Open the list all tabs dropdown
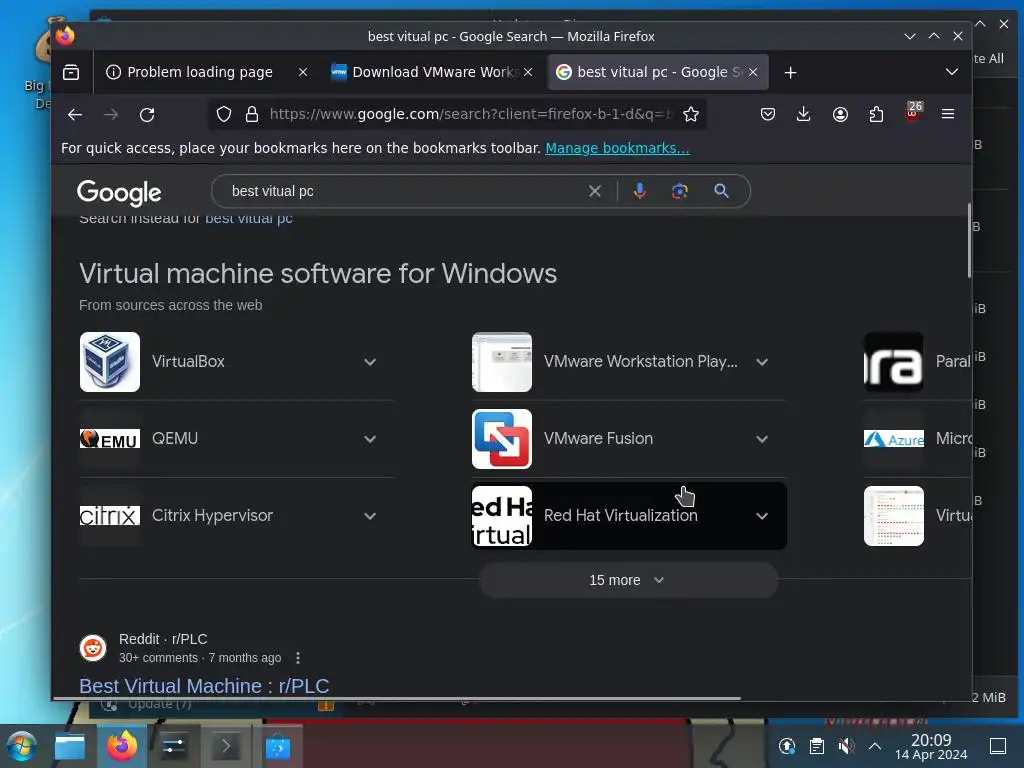Viewport: 1024px width, 768px height. [952, 72]
